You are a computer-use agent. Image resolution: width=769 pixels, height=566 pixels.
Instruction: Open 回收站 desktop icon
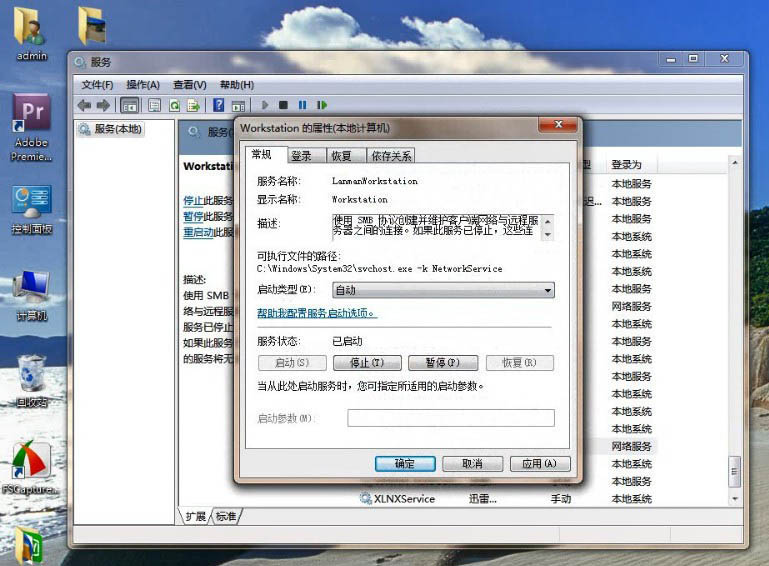[x=32, y=382]
